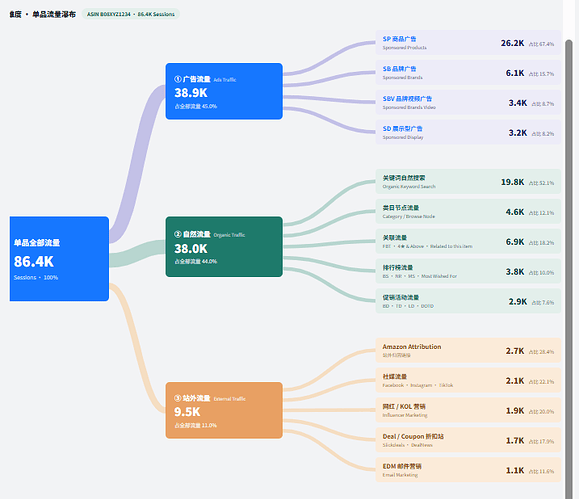Click the 单品全部流量 86.4K root node
The height and width of the screenshot is (499, 579).
click(x=59, y=259)
